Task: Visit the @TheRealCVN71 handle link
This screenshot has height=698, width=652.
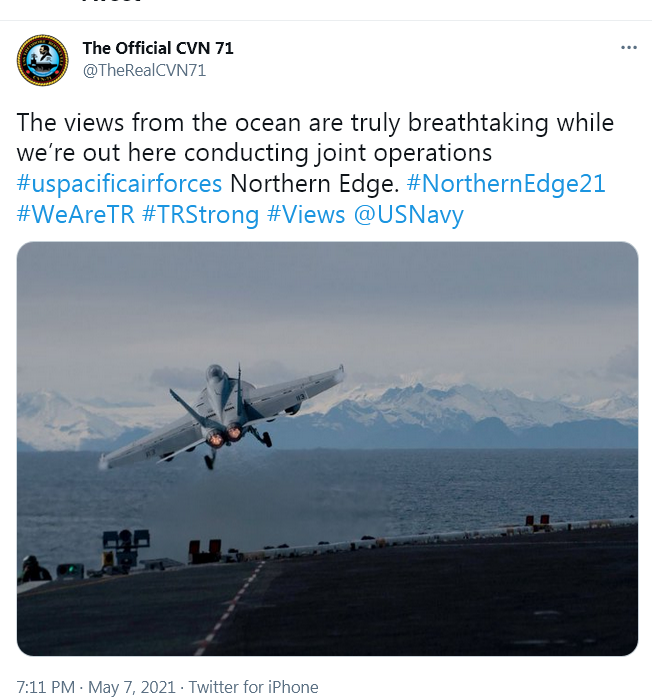Action: [144, 70]
